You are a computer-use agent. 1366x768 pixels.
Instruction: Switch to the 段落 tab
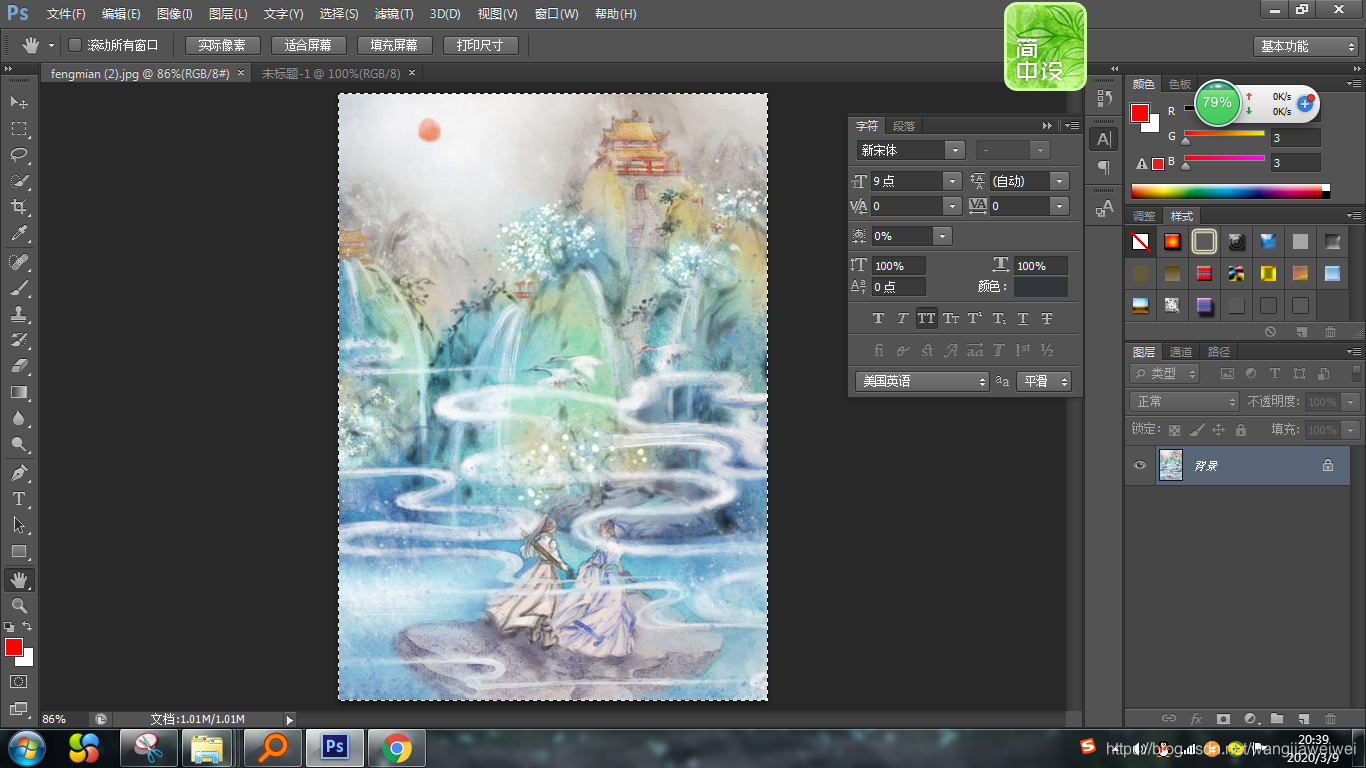tap(904, 126)
